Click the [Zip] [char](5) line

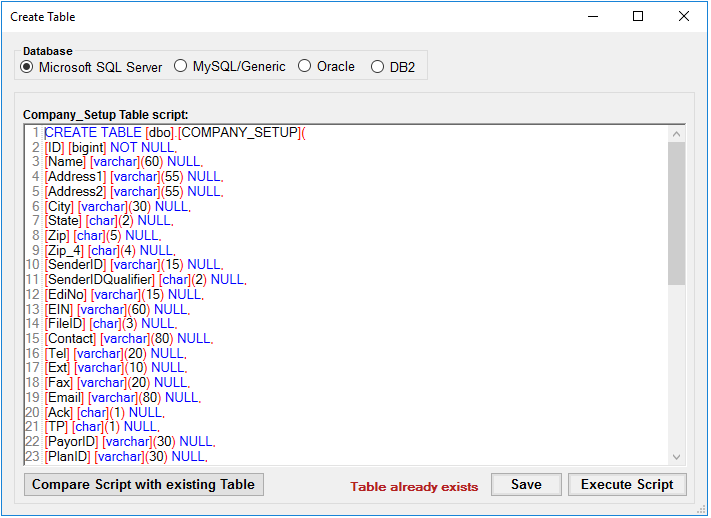[x=103, y=236]
